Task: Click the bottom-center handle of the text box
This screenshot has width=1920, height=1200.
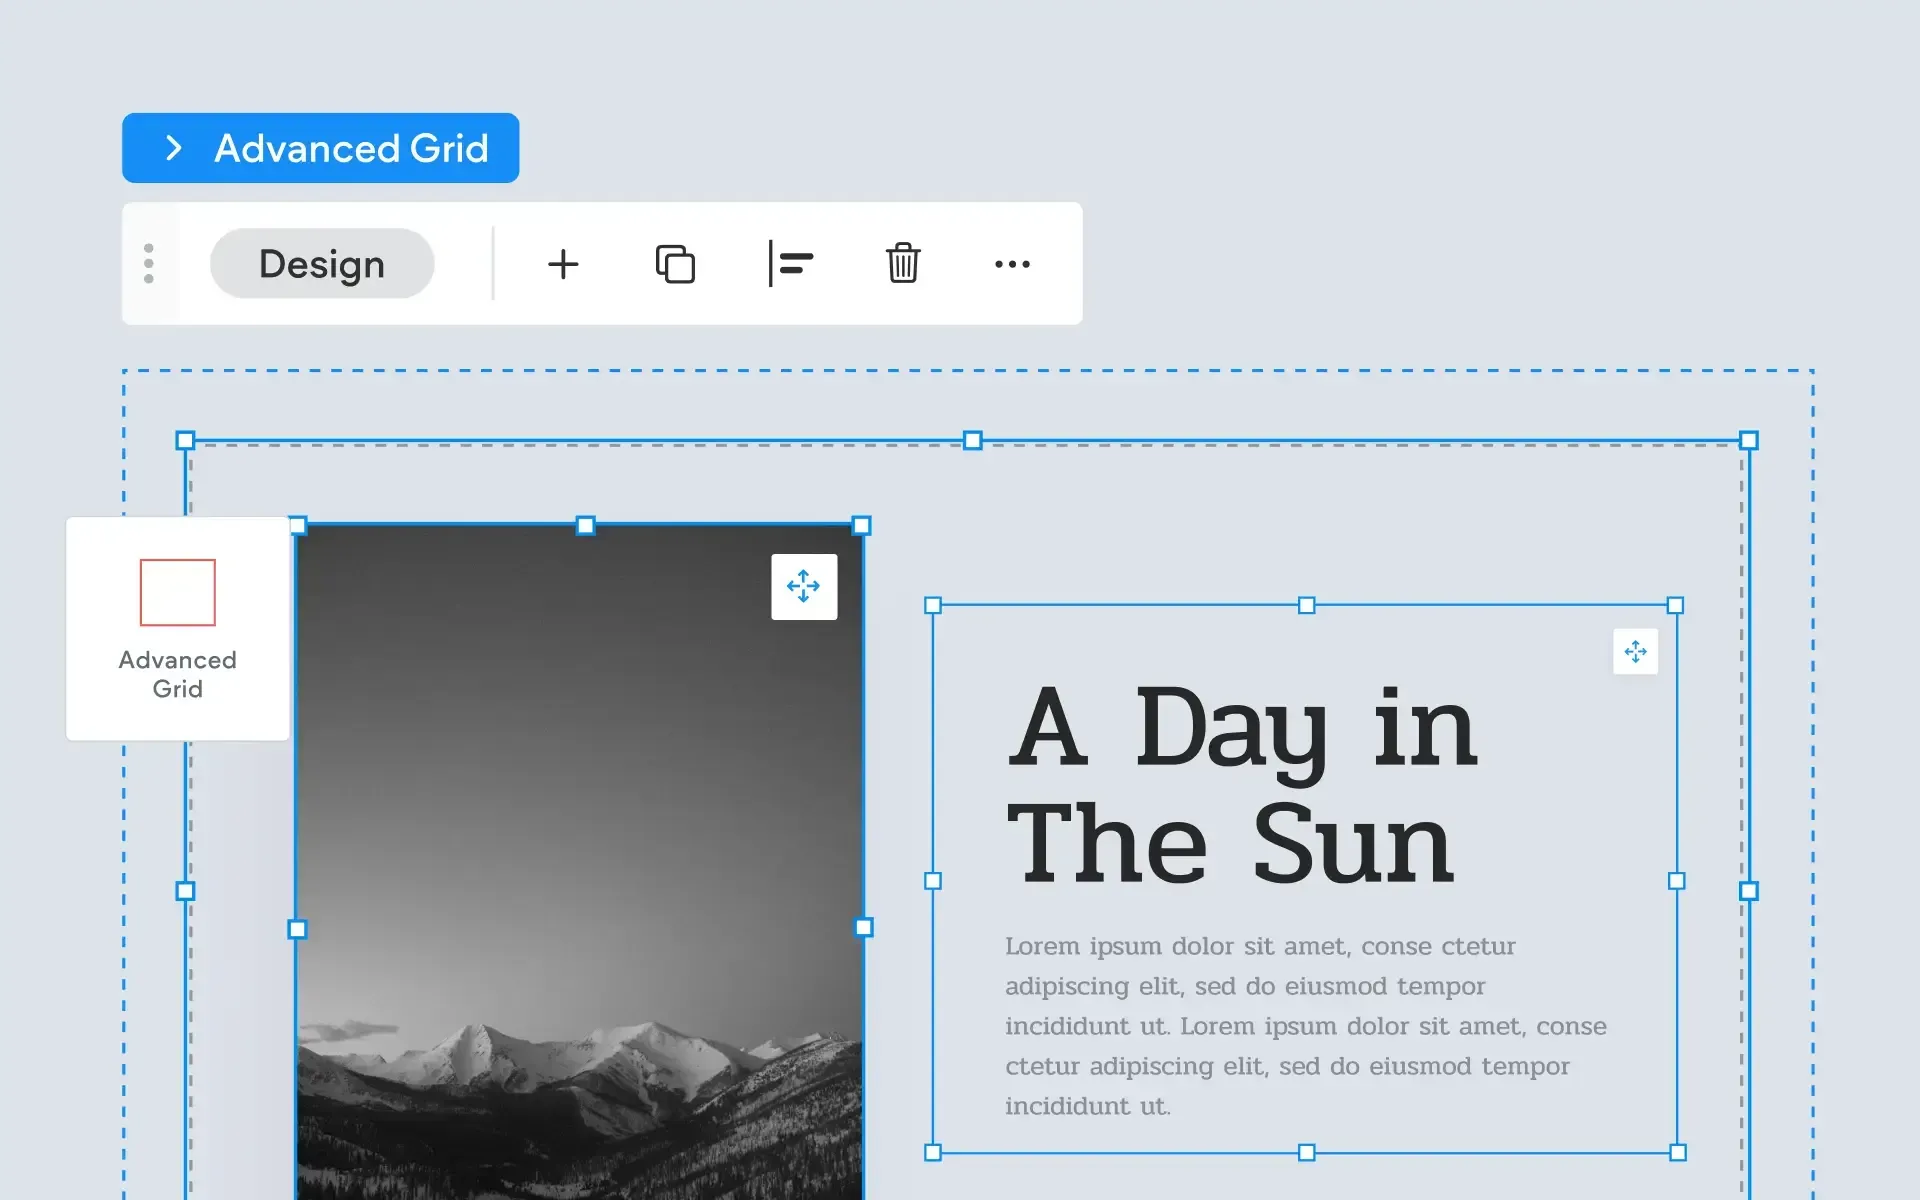Action: pos(1306,1153)
